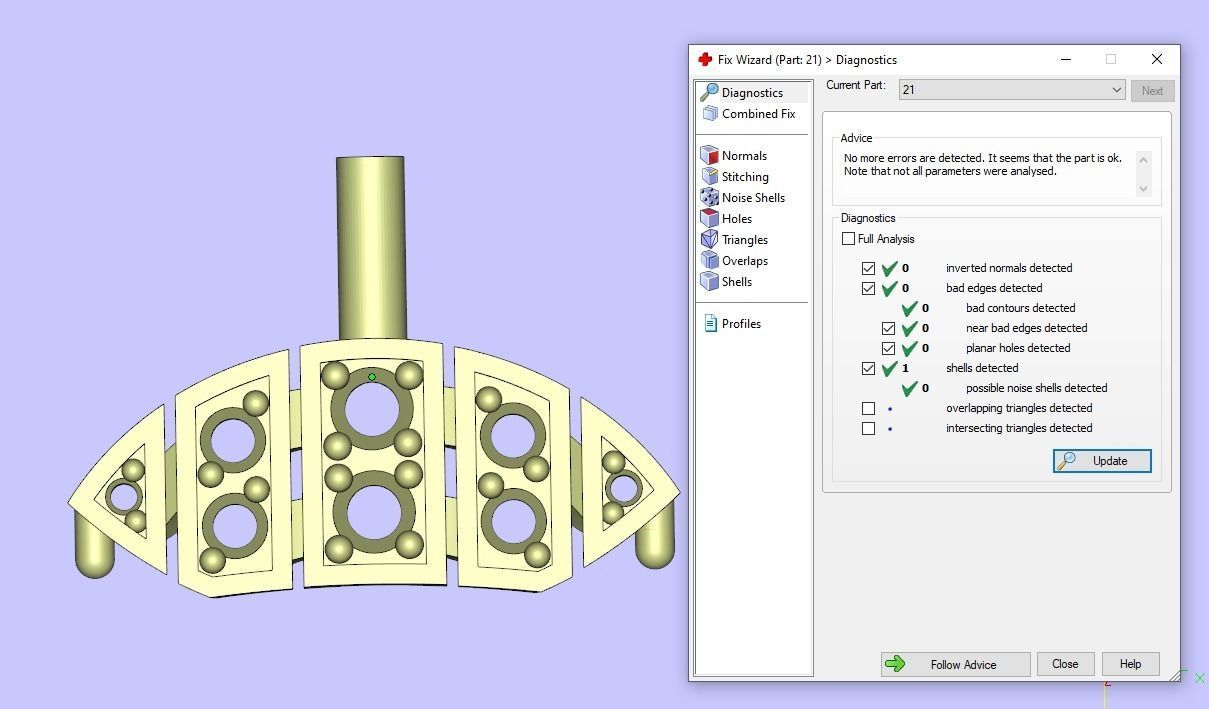
Task: Click the Diagnostics magnifier icon in sidebar
Action: (709, 92)
